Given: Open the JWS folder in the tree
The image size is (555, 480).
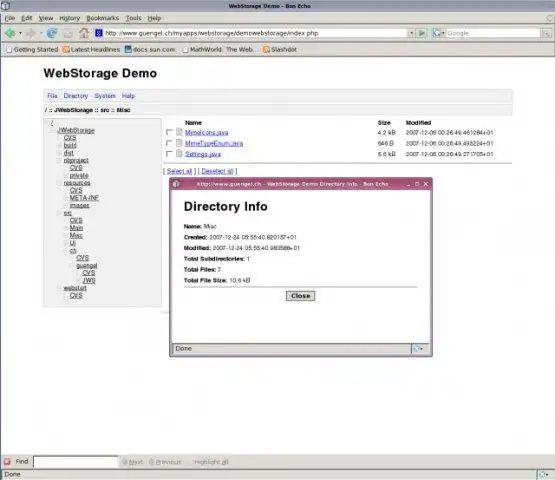Looking at the screenshot, I should tap(89, 280).
